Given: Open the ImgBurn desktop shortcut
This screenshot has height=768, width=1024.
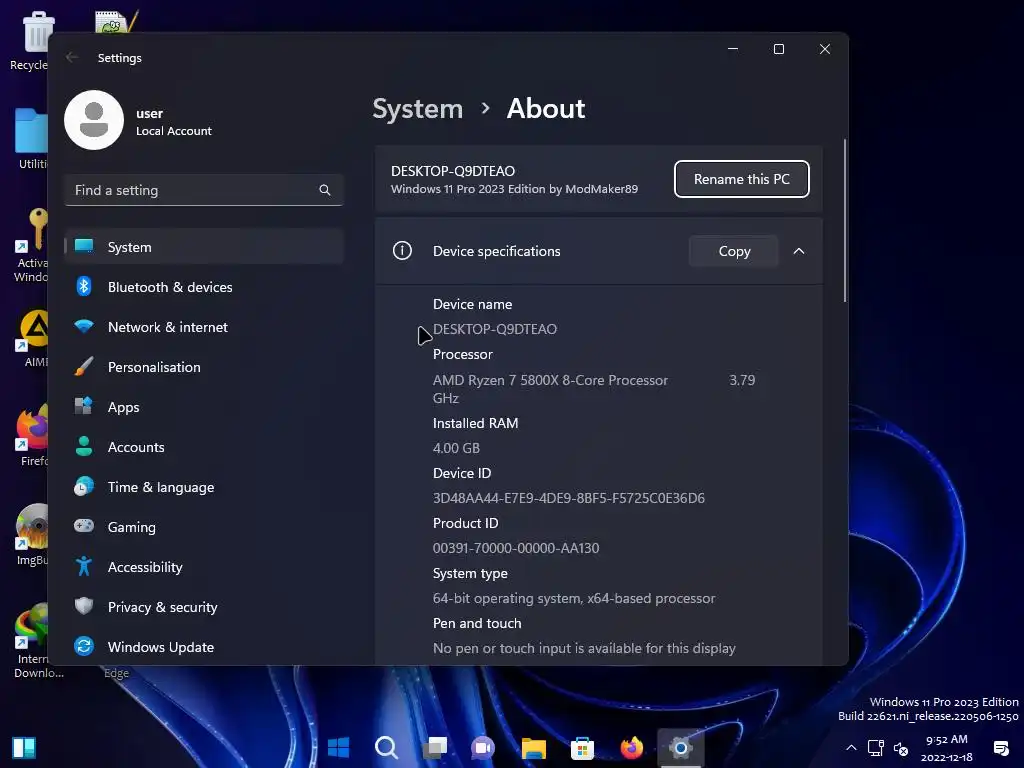Looking at the screenshot, I should [x=31, y=534].
